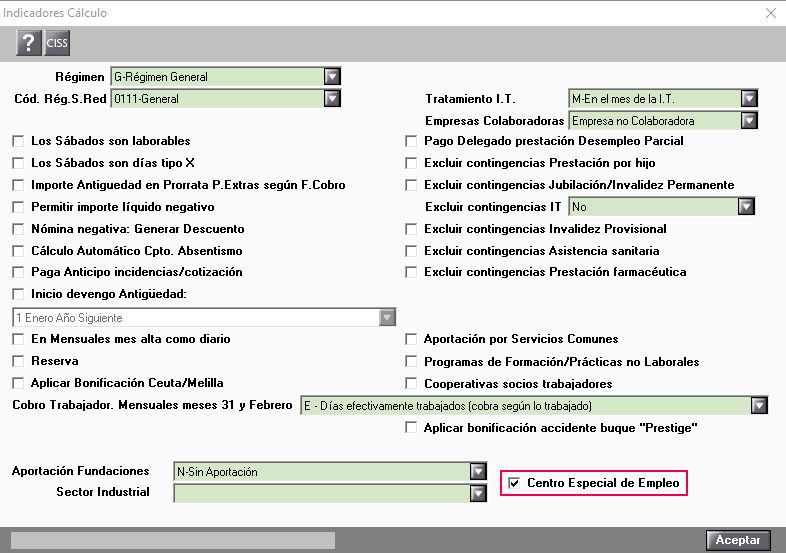Uncheck Centro Especial de Empleo
786x553 pixels.
[x=514, y=483]
